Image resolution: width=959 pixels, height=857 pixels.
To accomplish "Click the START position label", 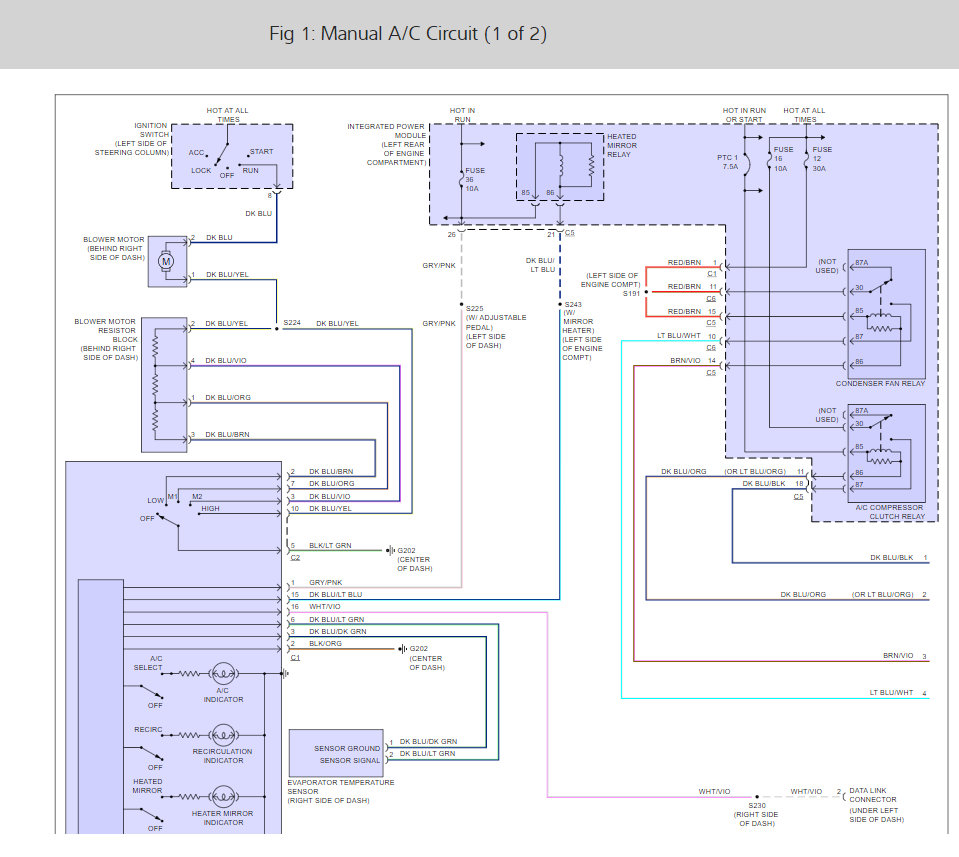I will pos(261,152).
